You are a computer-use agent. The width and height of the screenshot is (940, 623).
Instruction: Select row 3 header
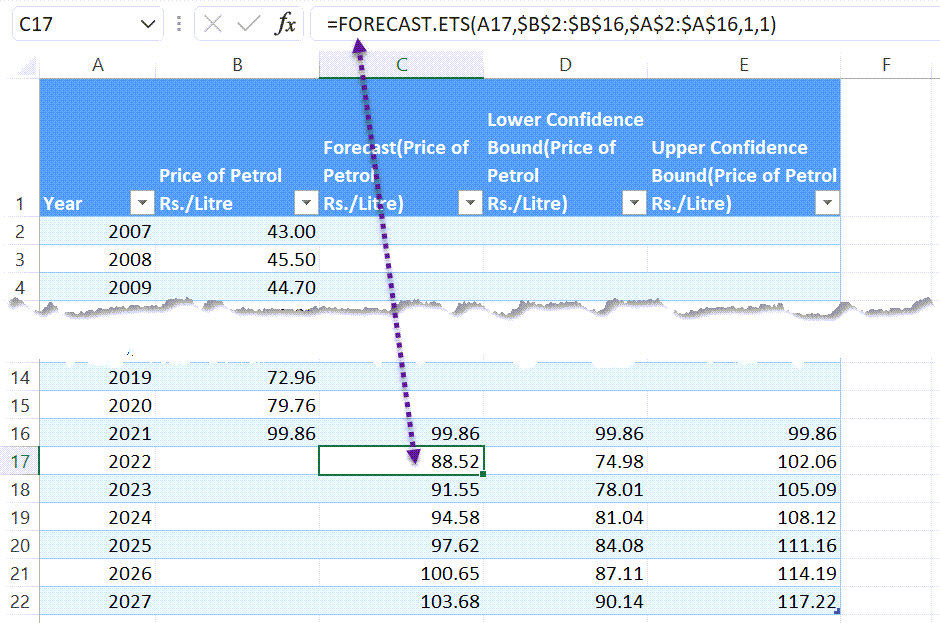click(x=20, y=259)
